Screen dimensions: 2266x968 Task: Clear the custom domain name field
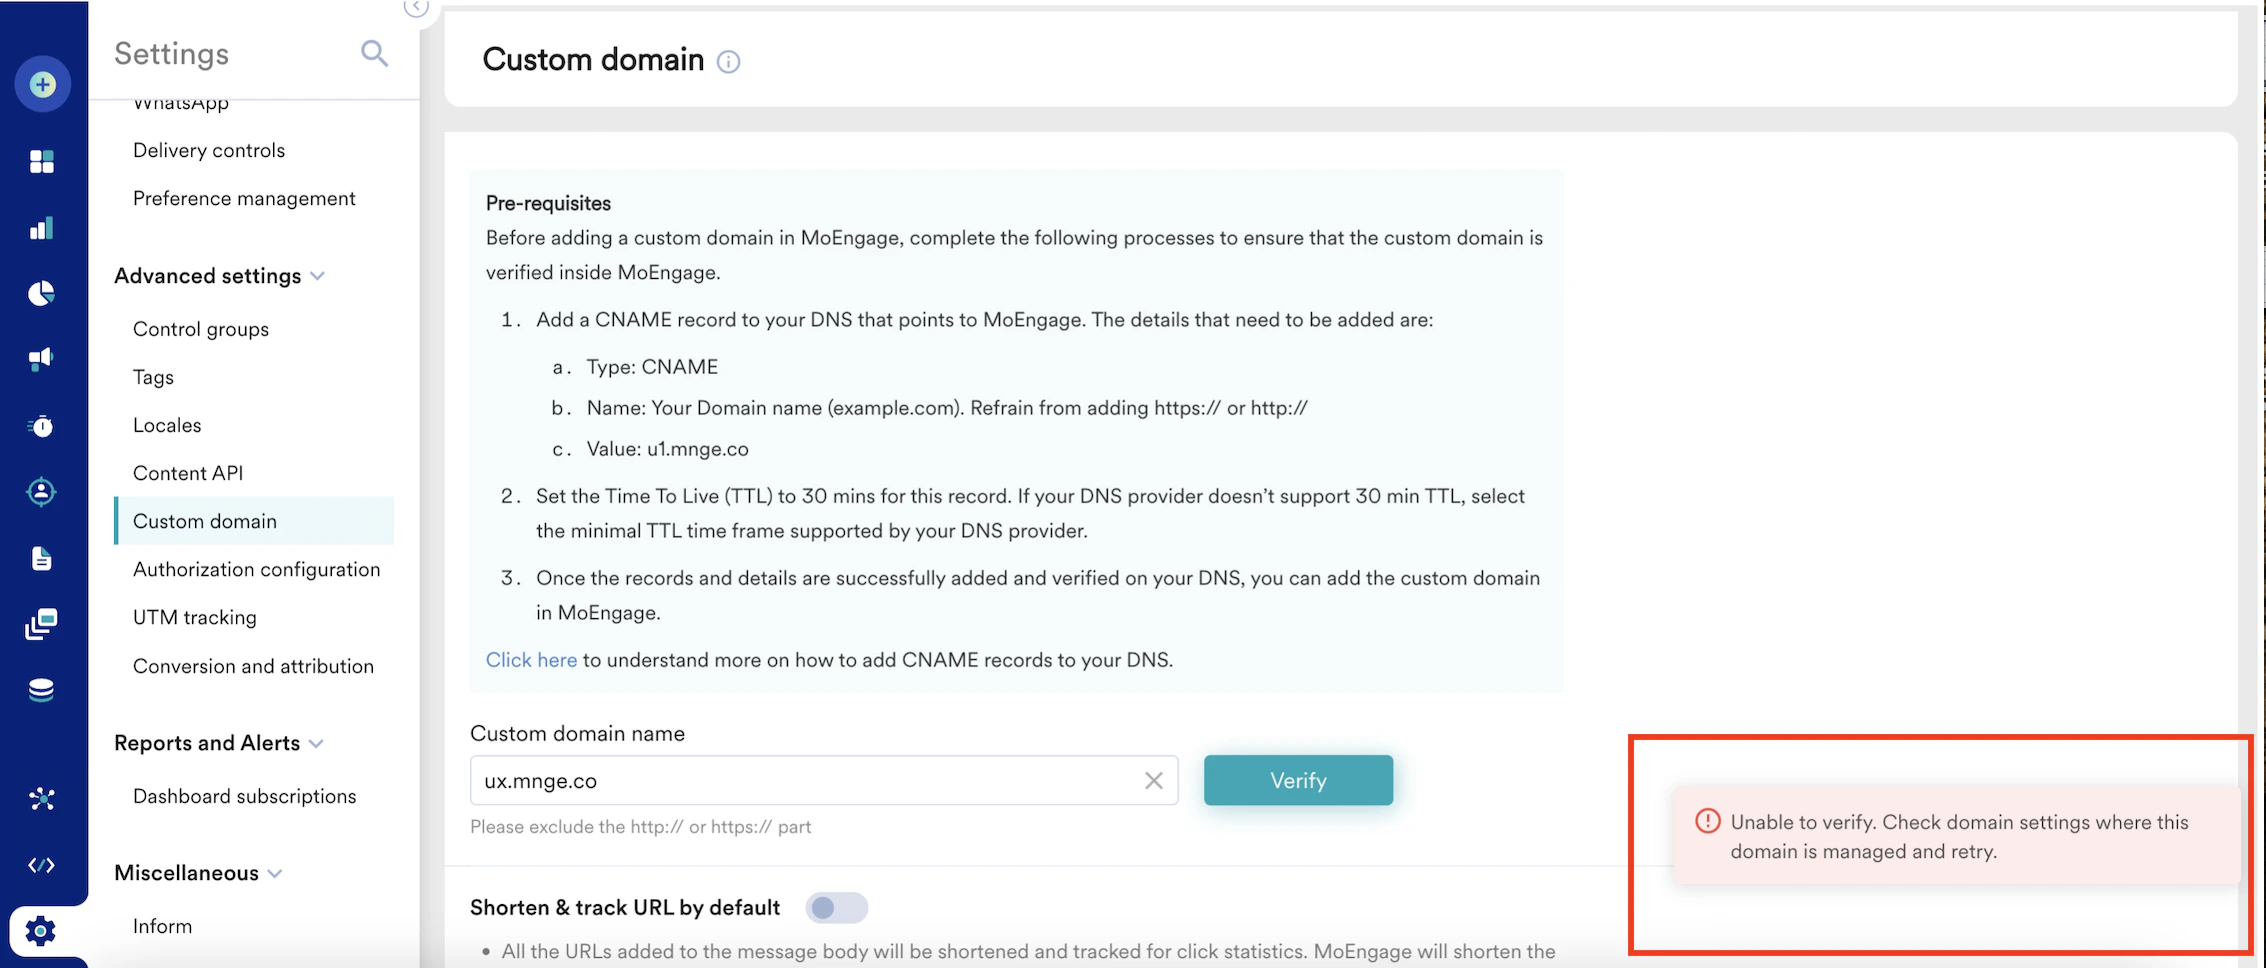(x=1153, y=780)
